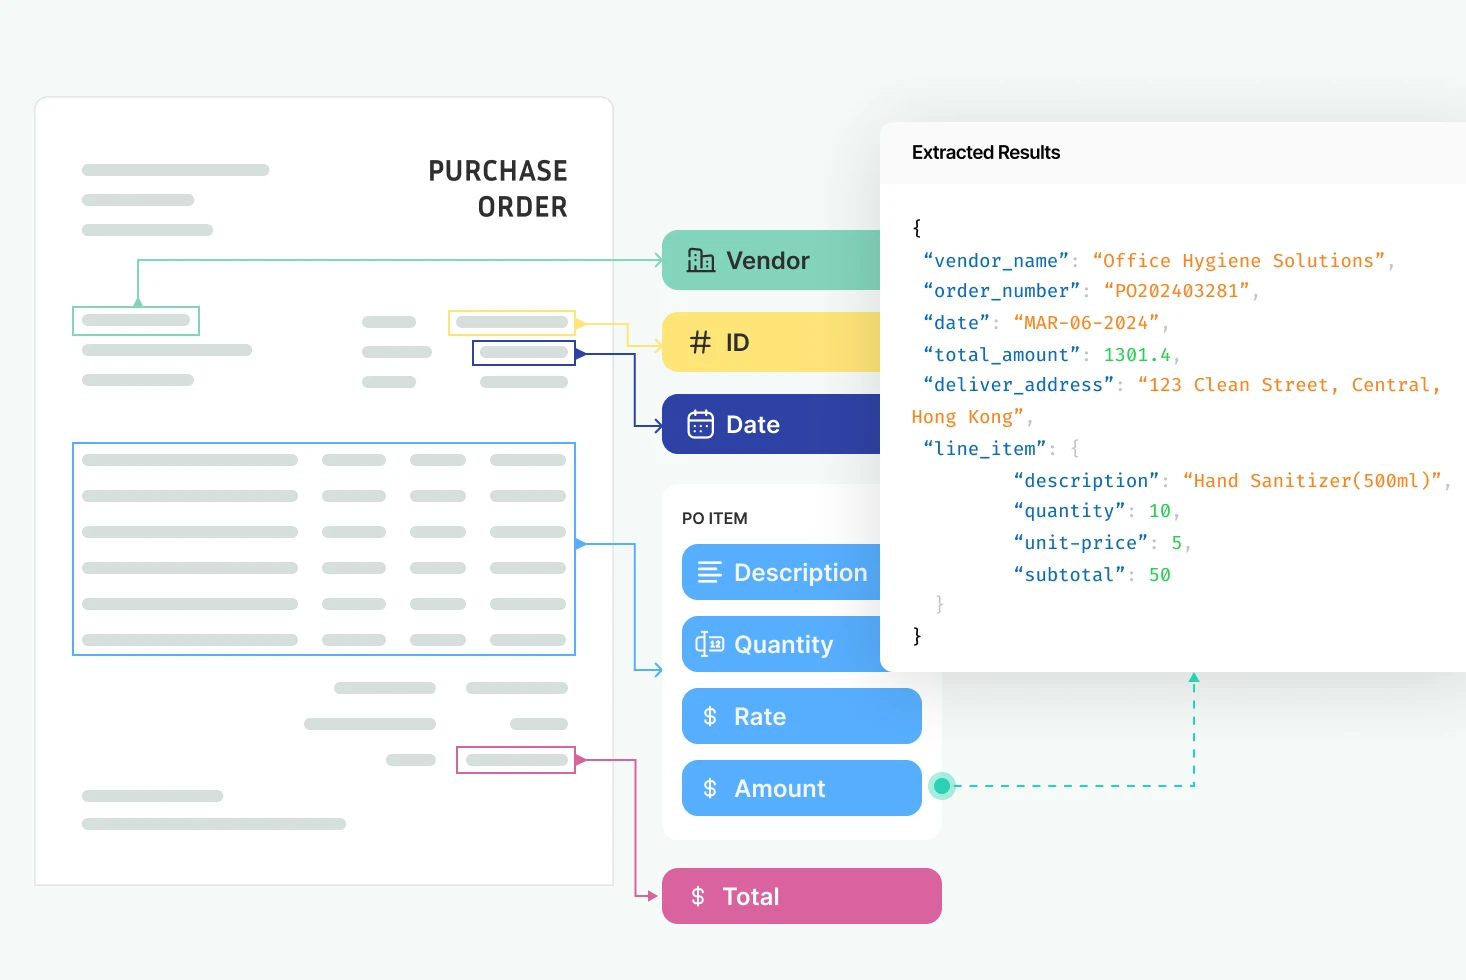This screenshot has width=1466, height=980.
Task: Select the pink Total field tag
Action: pos(801,897)
